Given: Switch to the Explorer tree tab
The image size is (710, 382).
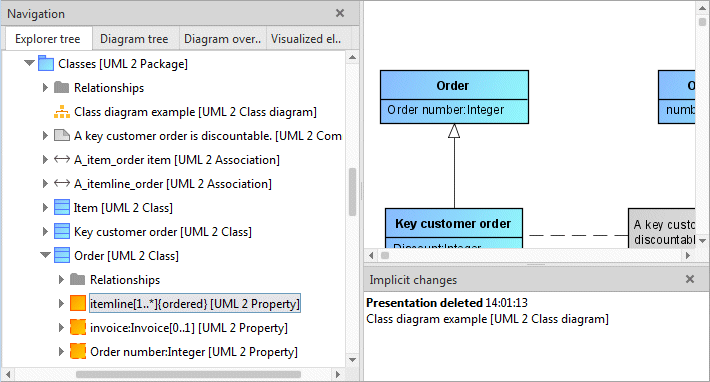Looking at the screenshot, I should (48, 38).
